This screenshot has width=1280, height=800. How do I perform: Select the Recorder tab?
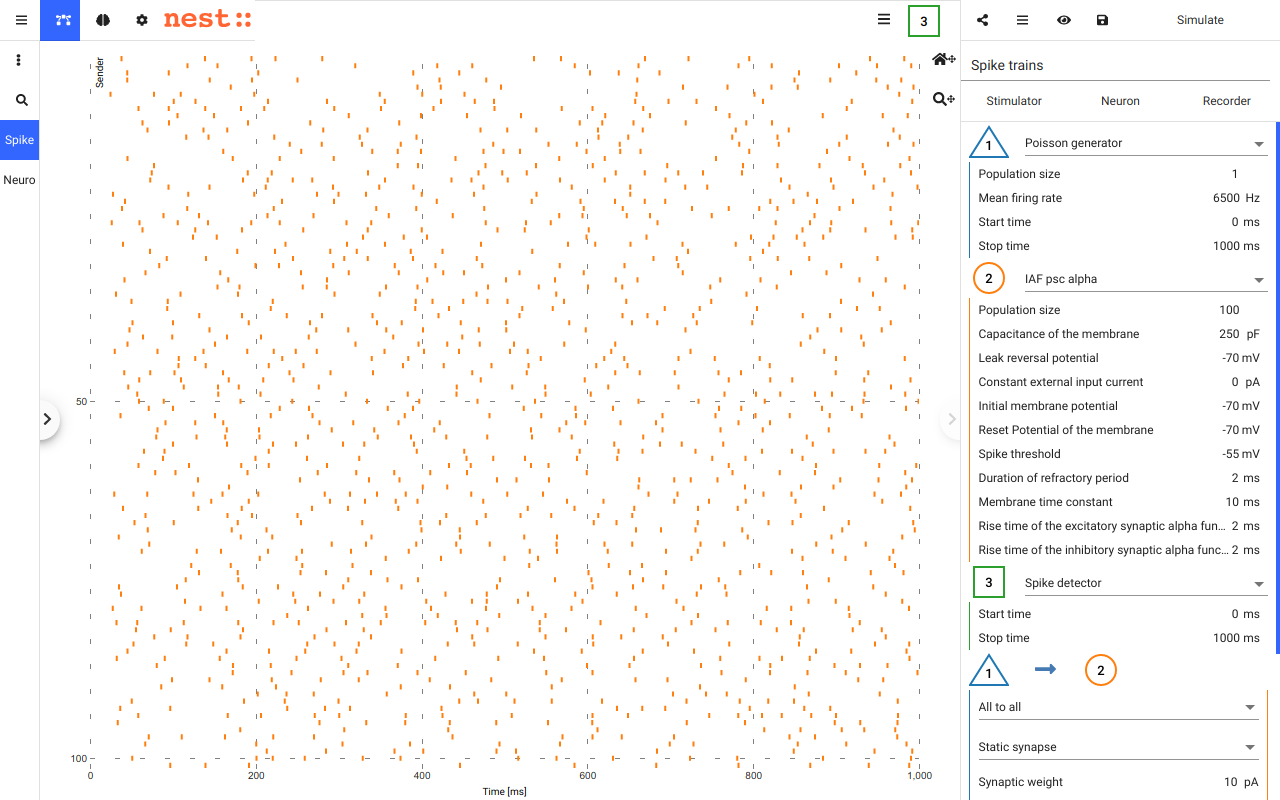1226,101
